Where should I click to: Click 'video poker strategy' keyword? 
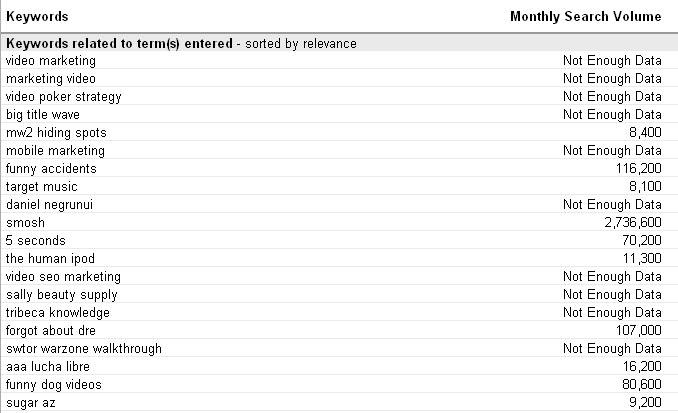(63, 96)
